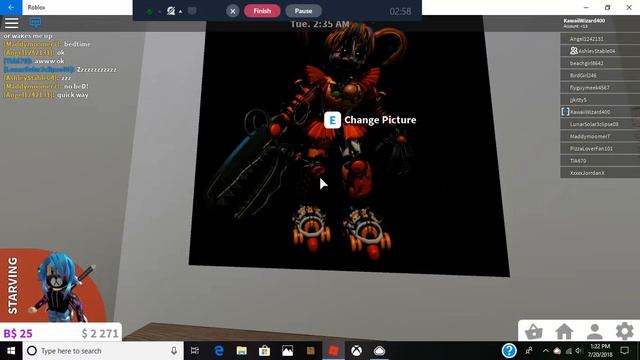Select player PizzaLoverFan101 in list

tap(600, 149)
